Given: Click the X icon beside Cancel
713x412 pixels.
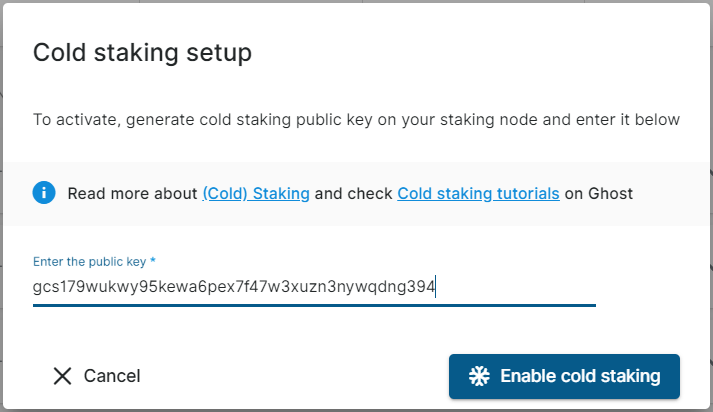Looking at the screenshot, I should 63,376.
